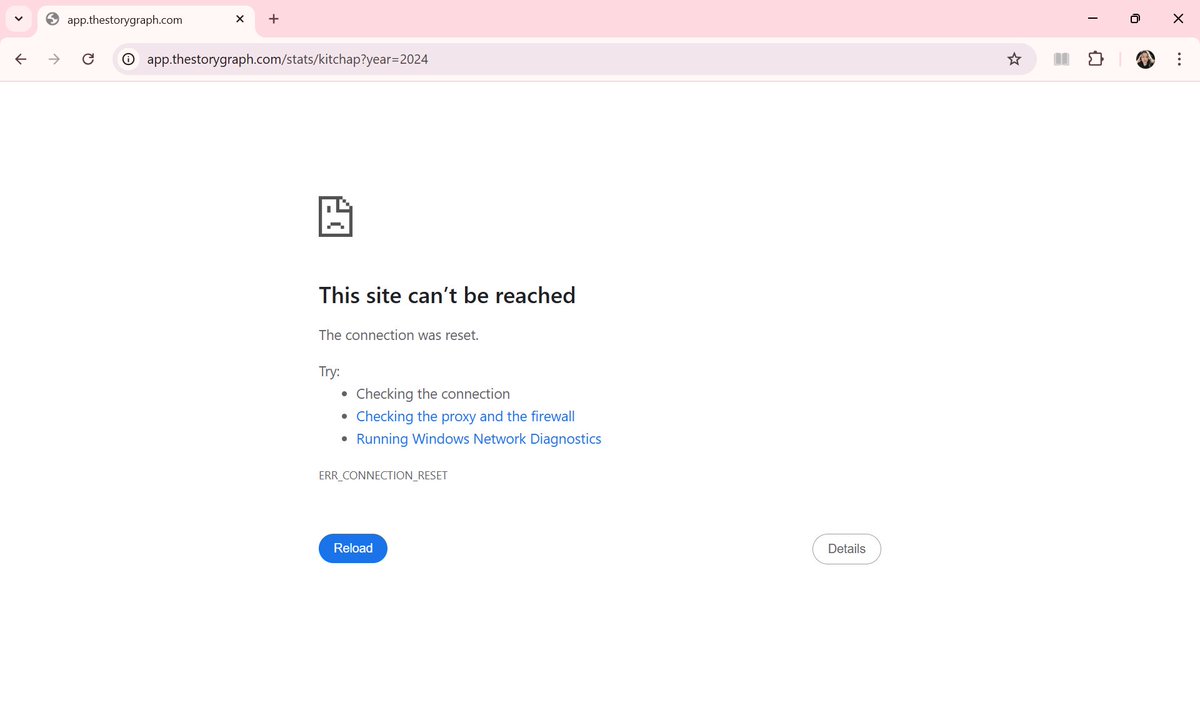Click the sad page error icon
The width and height of the screenshot is (1200, 705).
pos(336,216)
